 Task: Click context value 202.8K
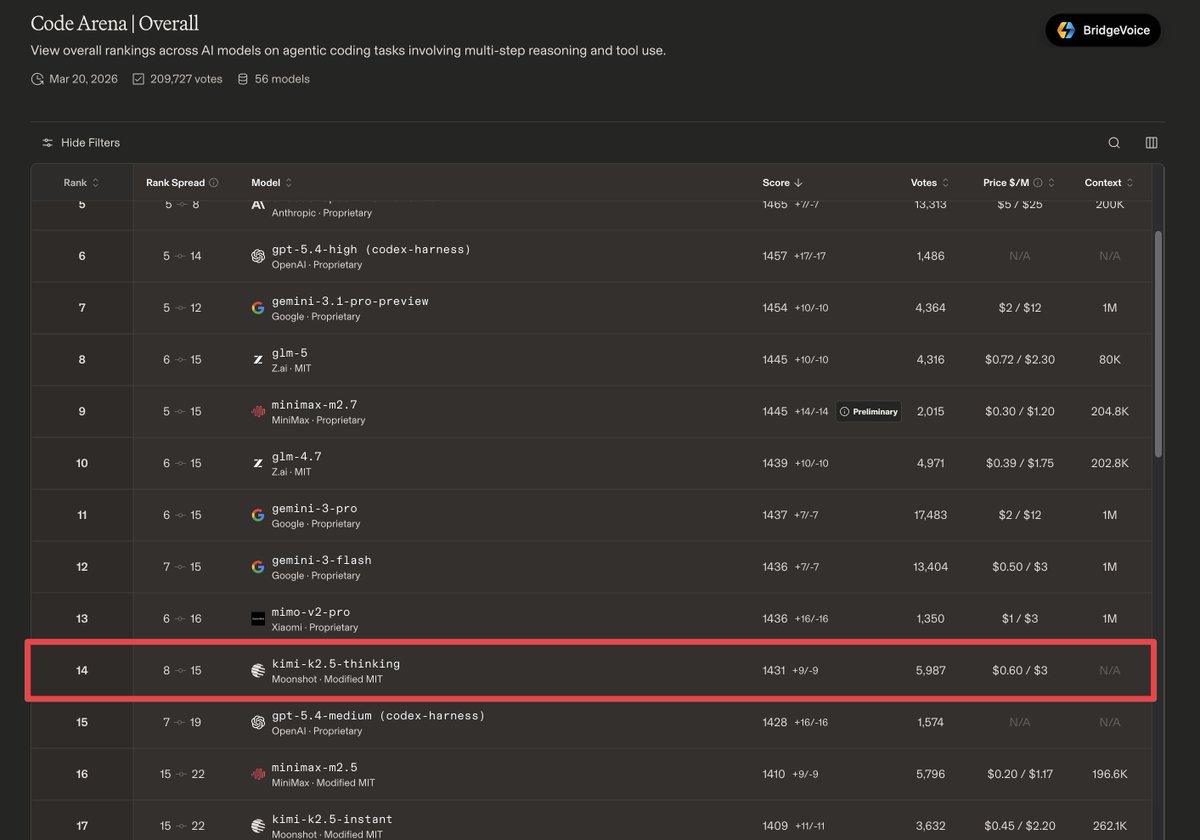point(1109,463)
